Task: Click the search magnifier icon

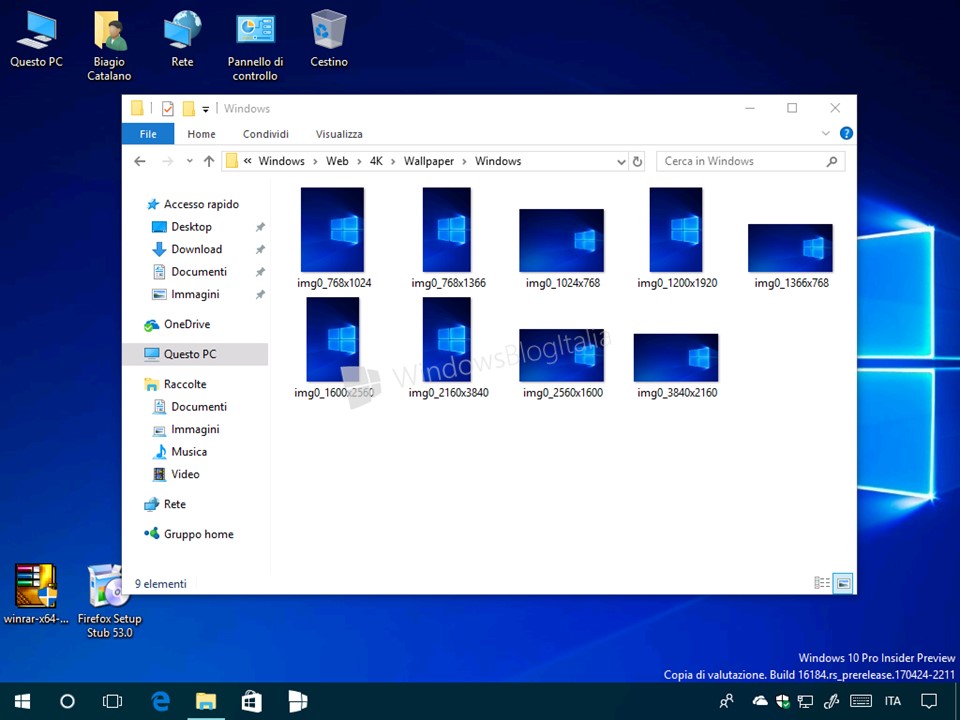Action: click(831, 162)
